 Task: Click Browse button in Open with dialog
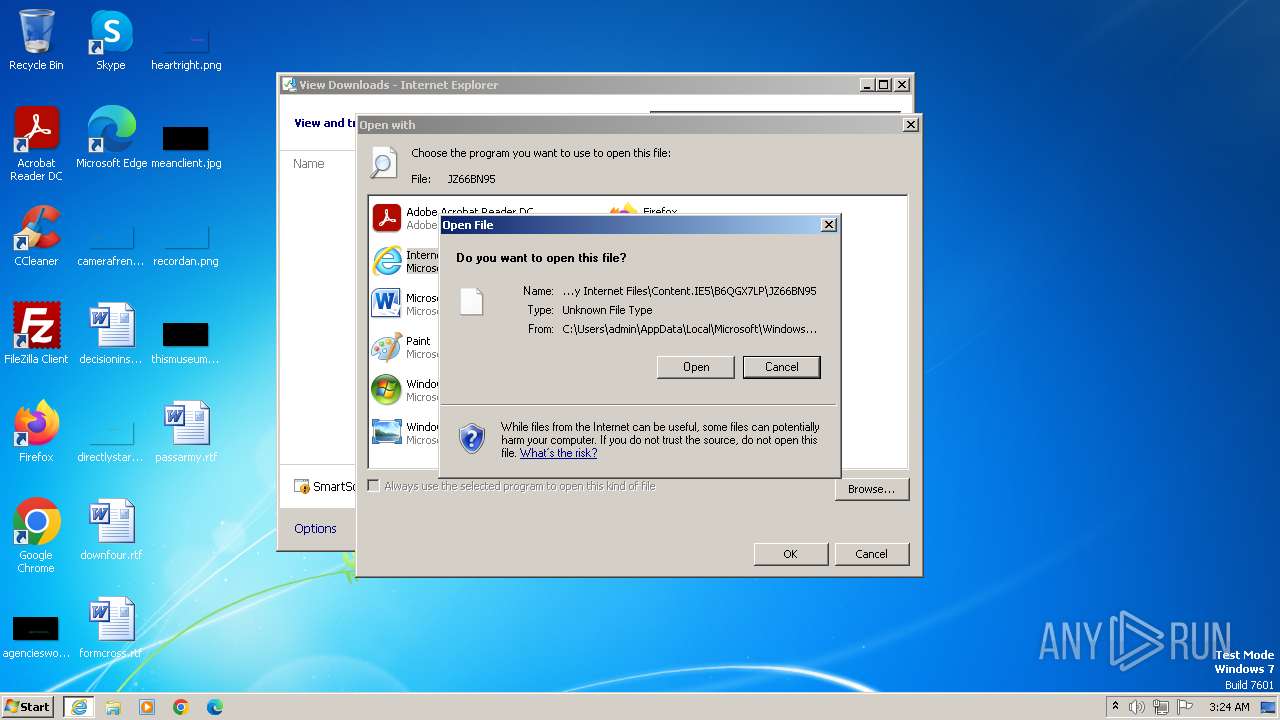pos(871,489)
